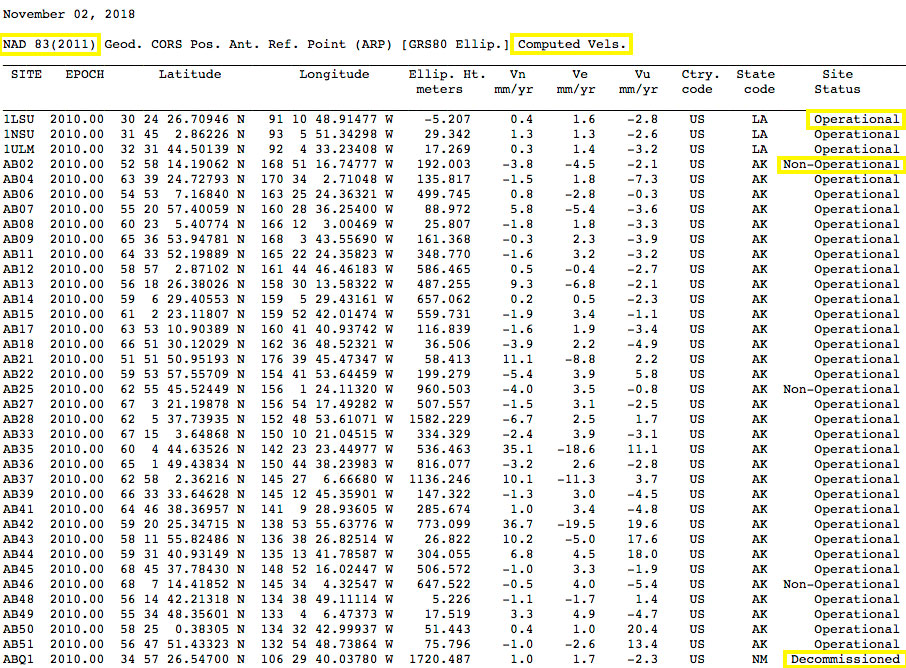Select site ID ABQ1 in last row

19,659
